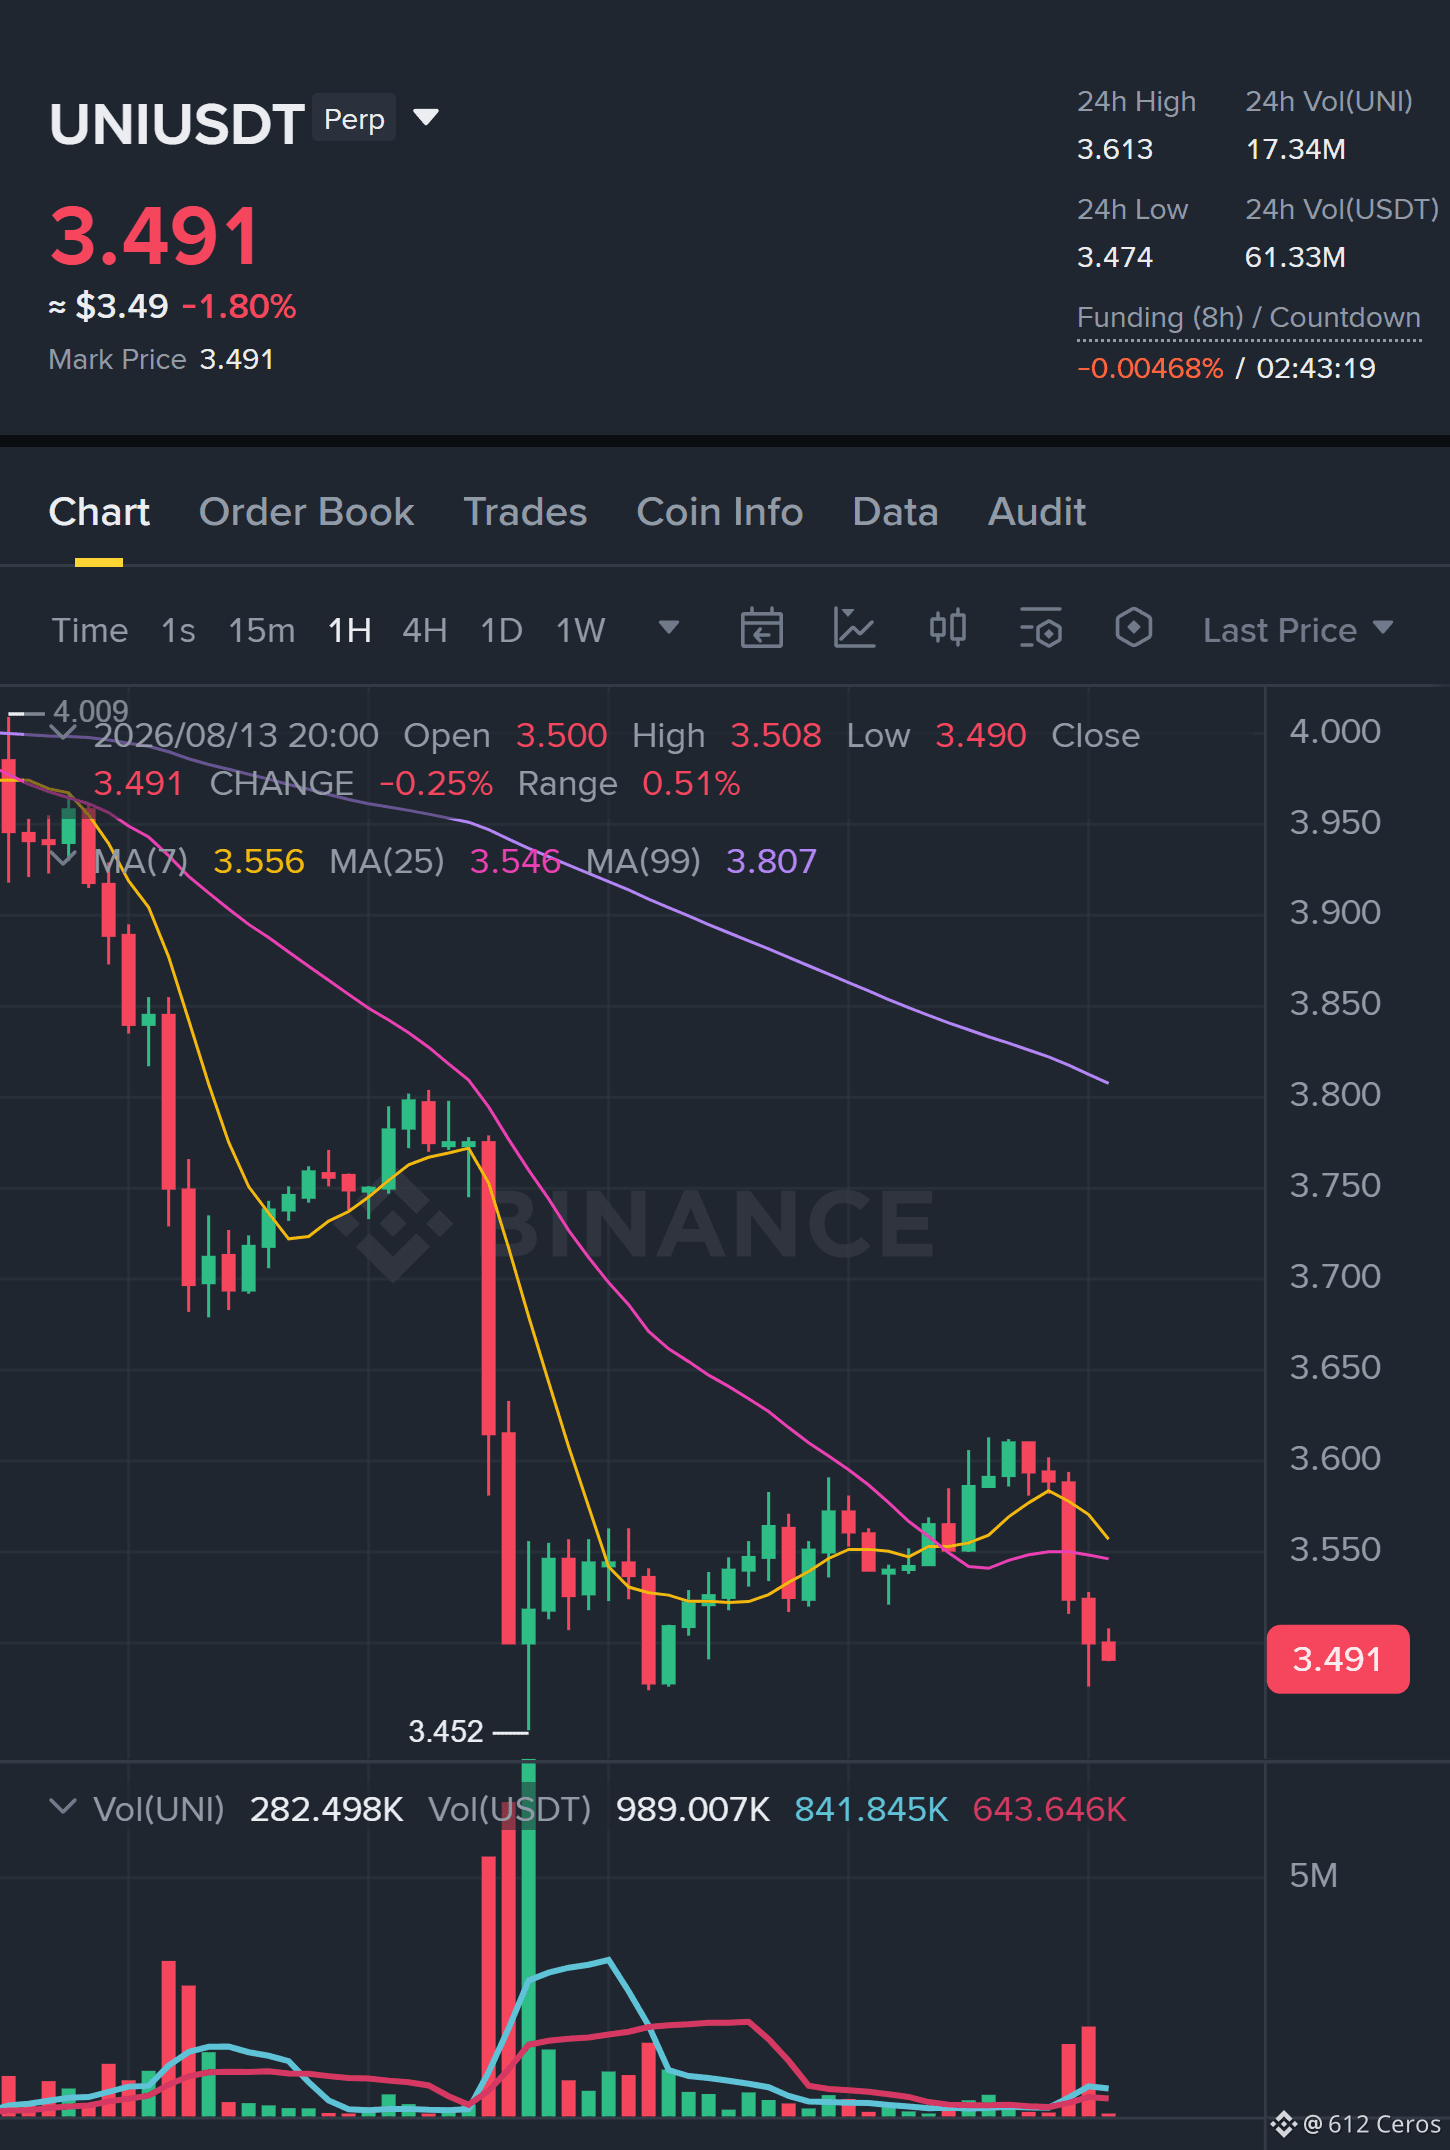Select the 1W chart interval
The height and width of the screenshot is (2150, 1450).
tap(581, 630)
